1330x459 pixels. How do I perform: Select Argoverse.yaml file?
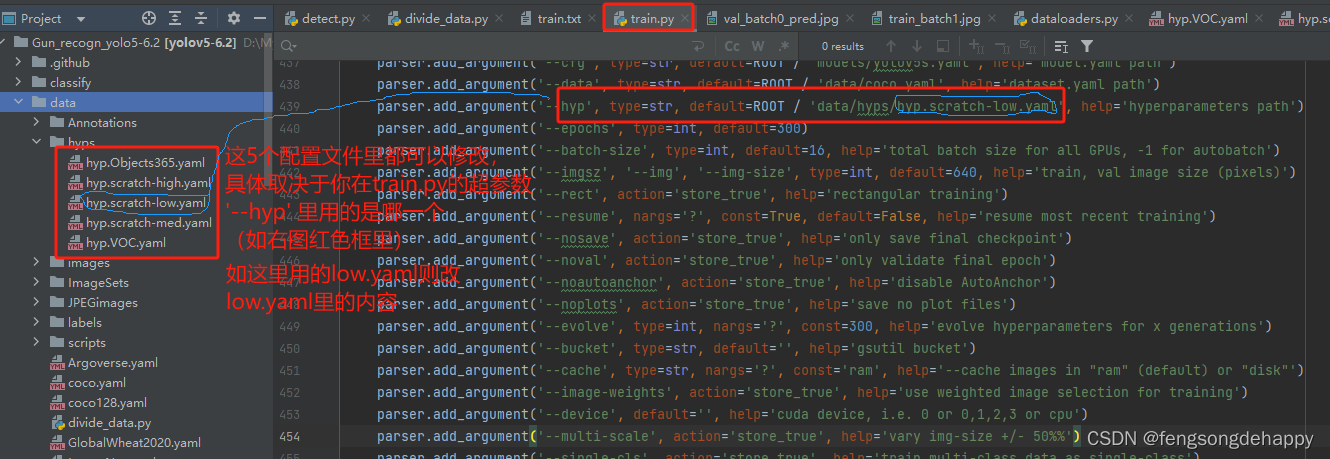(104, 363)
